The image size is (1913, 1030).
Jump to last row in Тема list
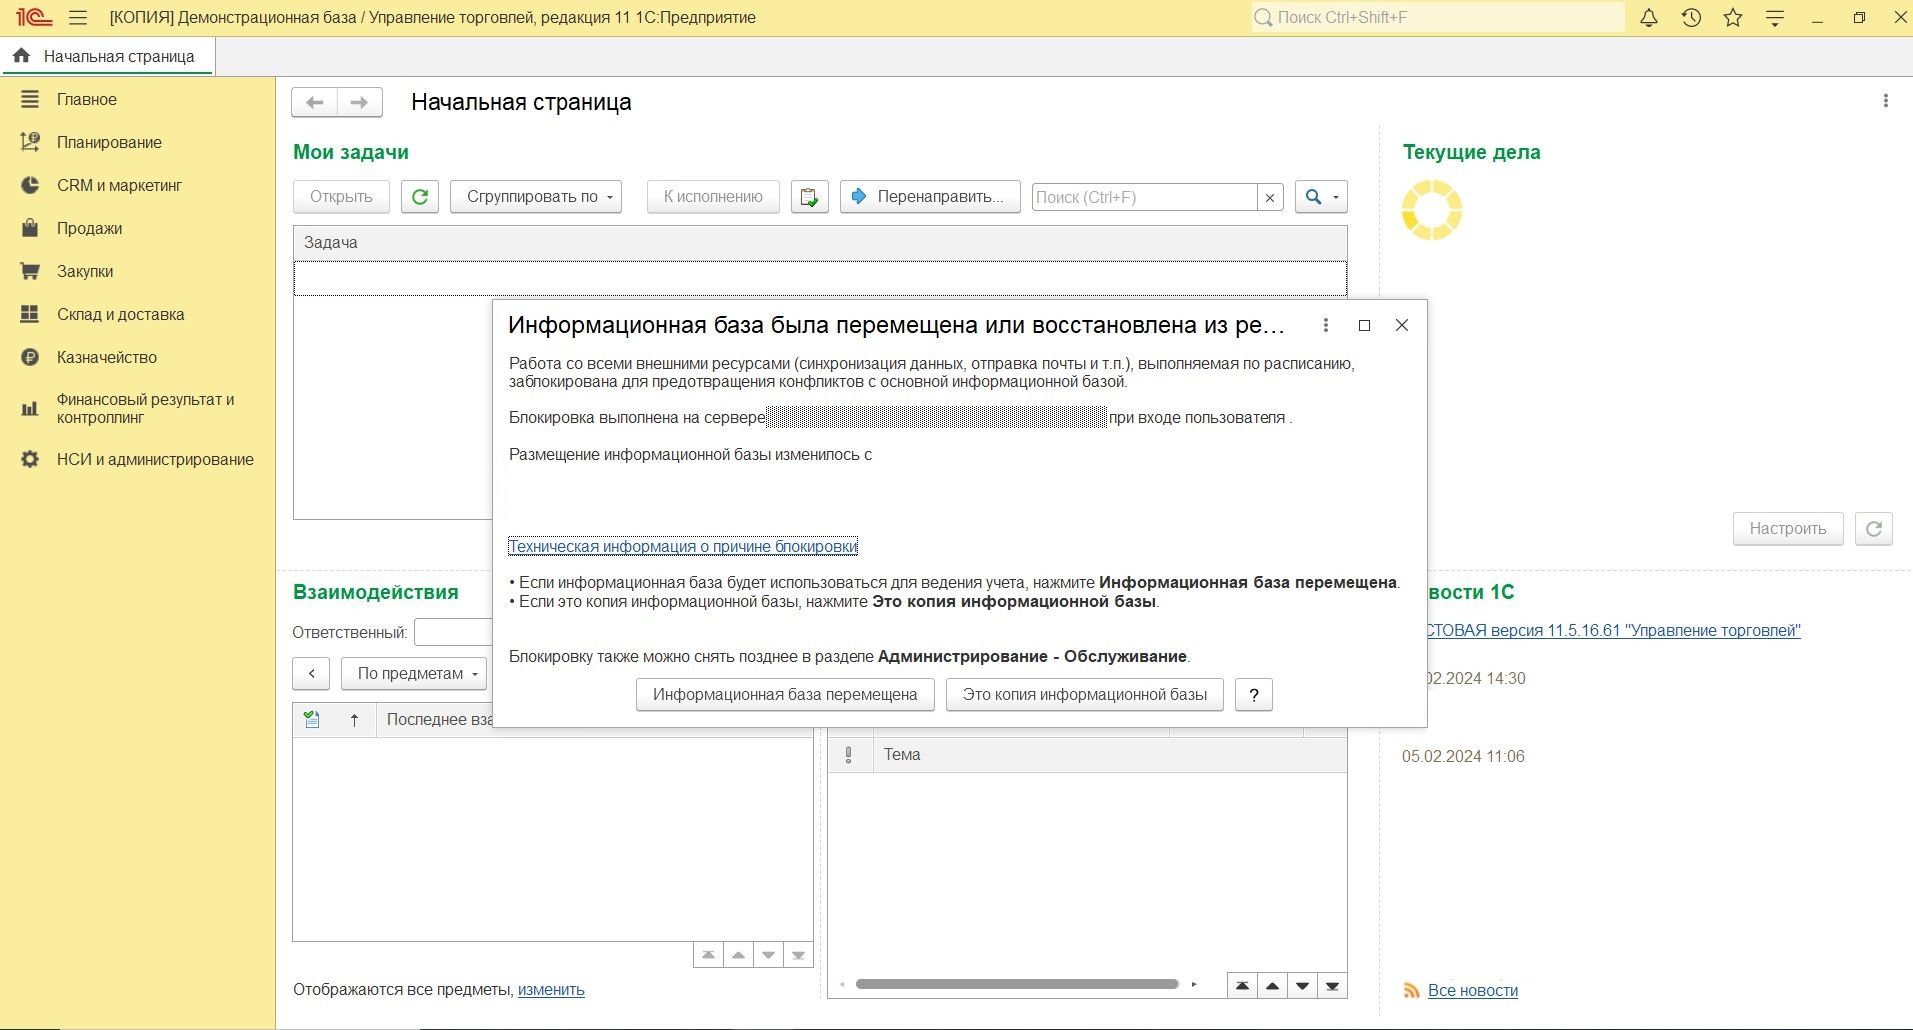pyautogui.click(x=1332, y=986)
